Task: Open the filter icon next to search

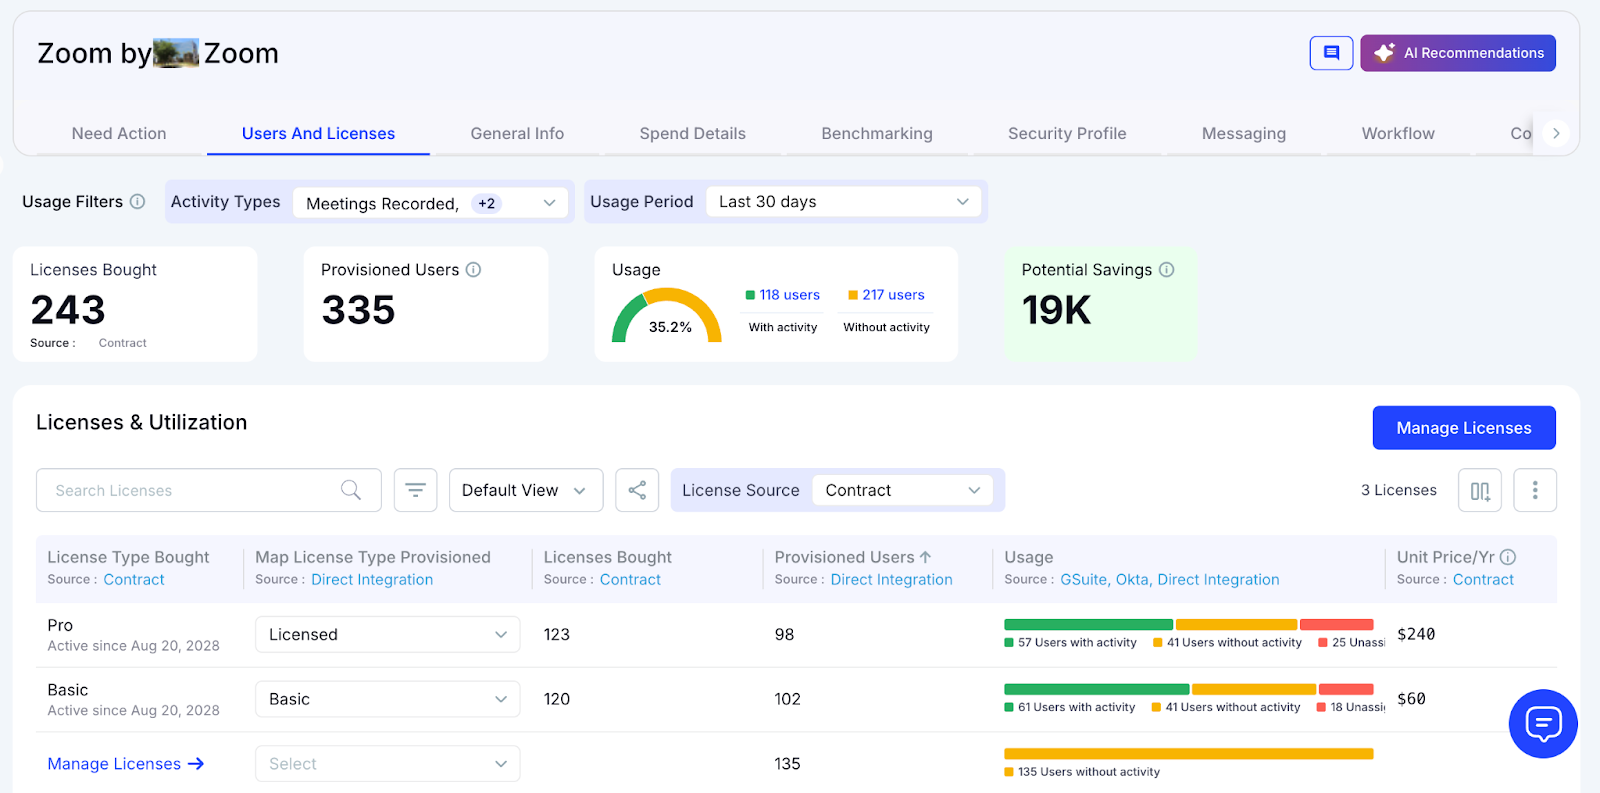Action: point(415,490)
